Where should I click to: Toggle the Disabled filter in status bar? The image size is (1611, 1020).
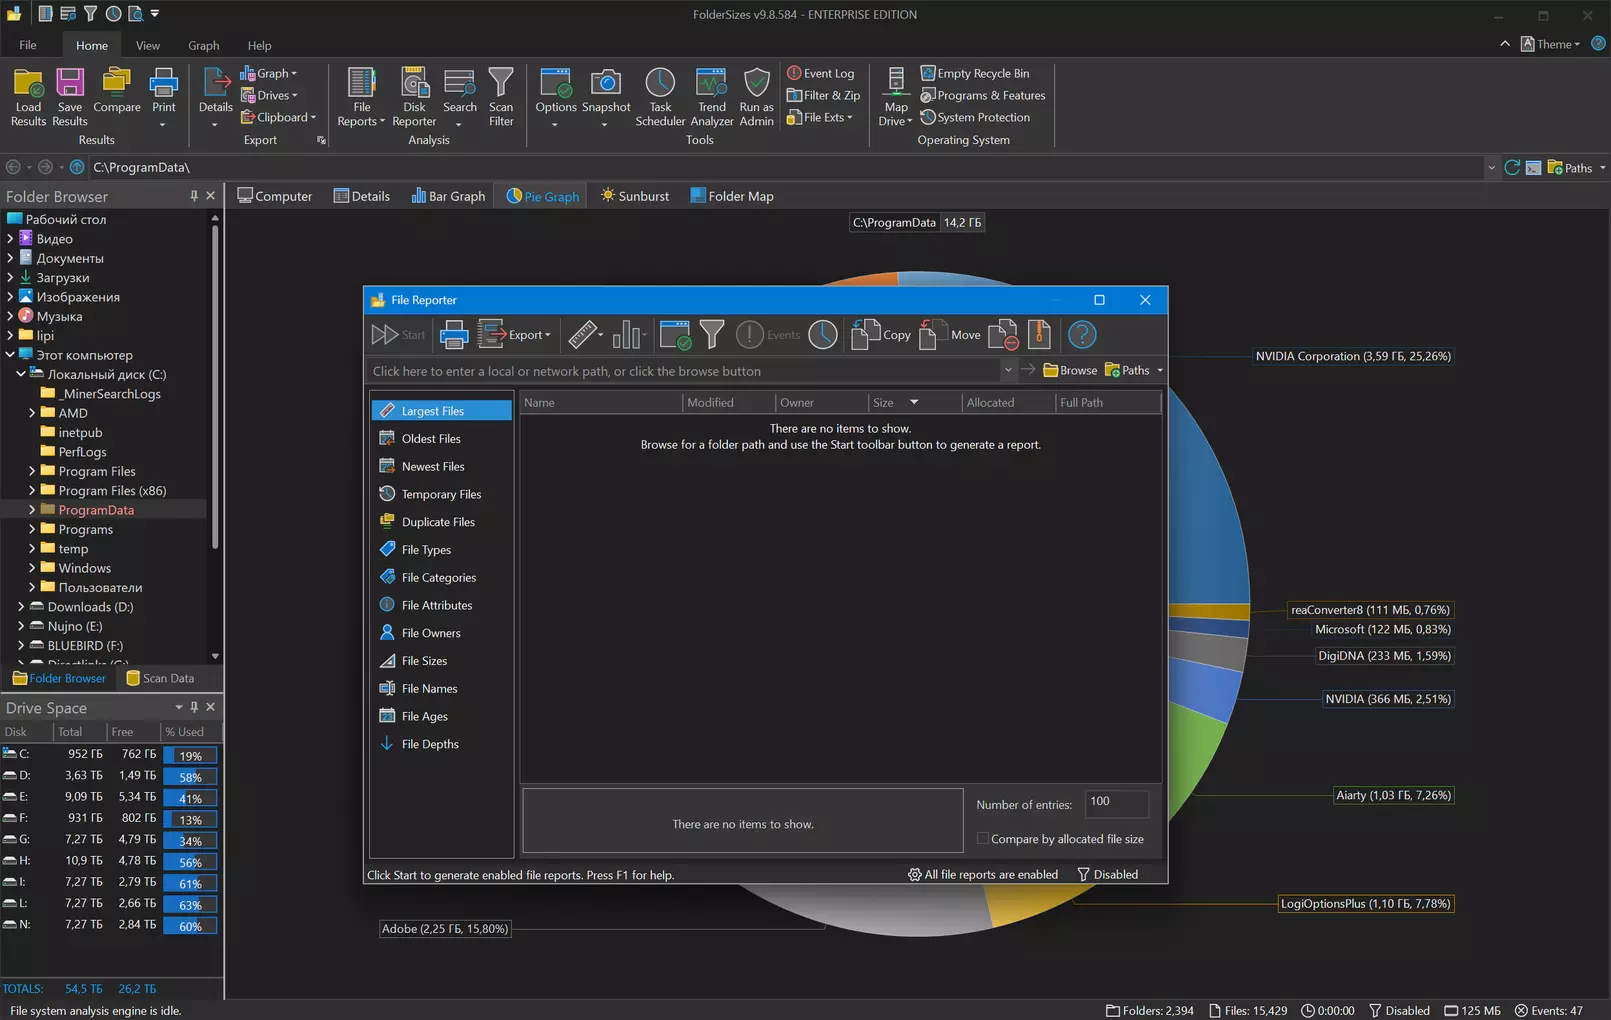[1398, 1010]
